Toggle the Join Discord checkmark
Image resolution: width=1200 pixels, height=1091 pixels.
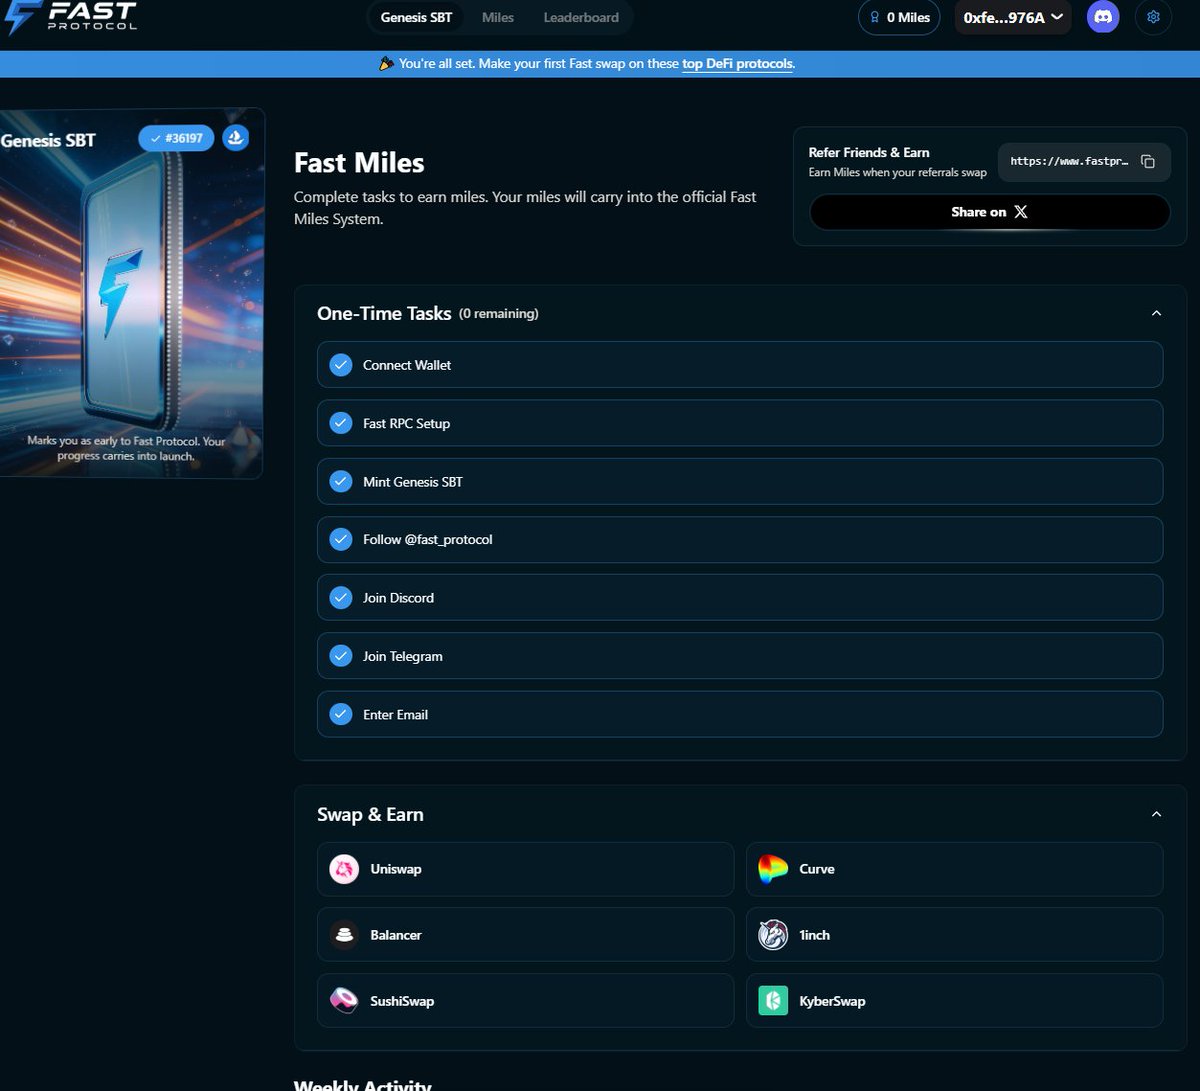(341, 598)
